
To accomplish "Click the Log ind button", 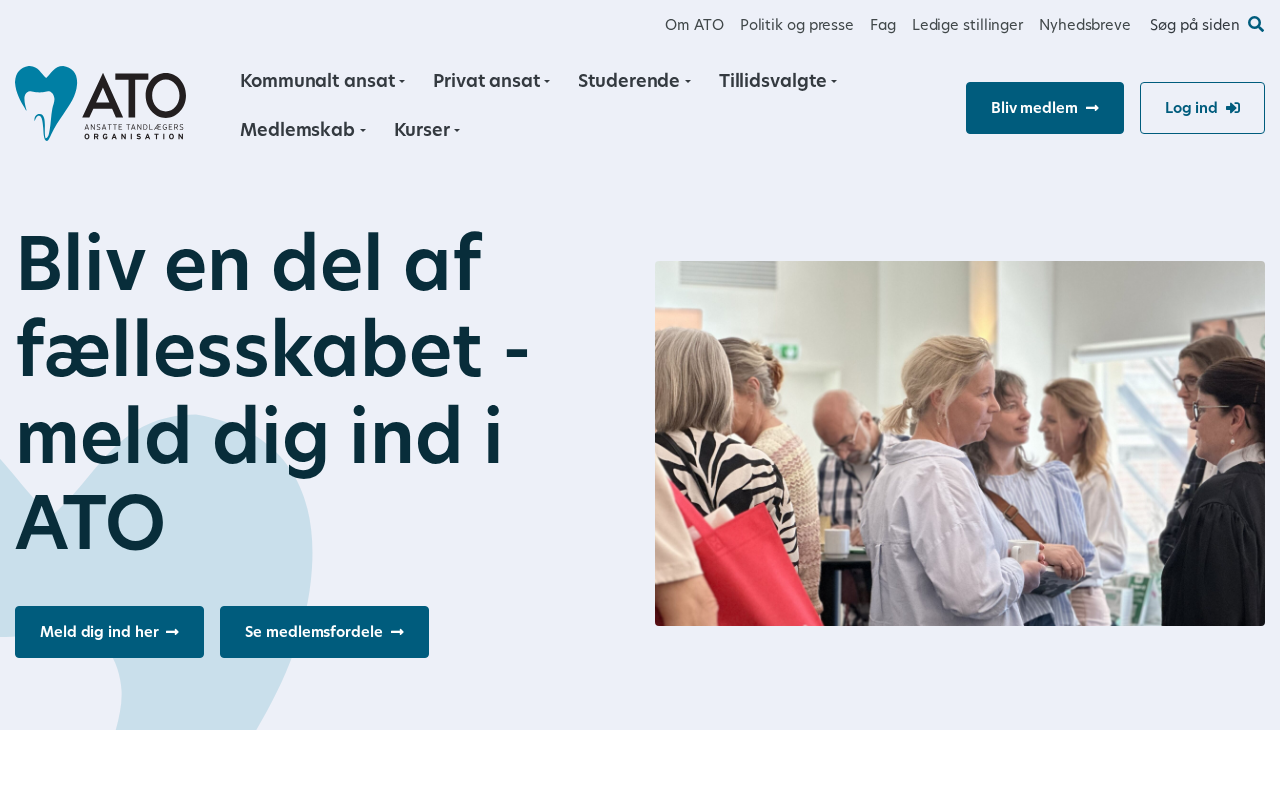I will (x=1202, y=108).
